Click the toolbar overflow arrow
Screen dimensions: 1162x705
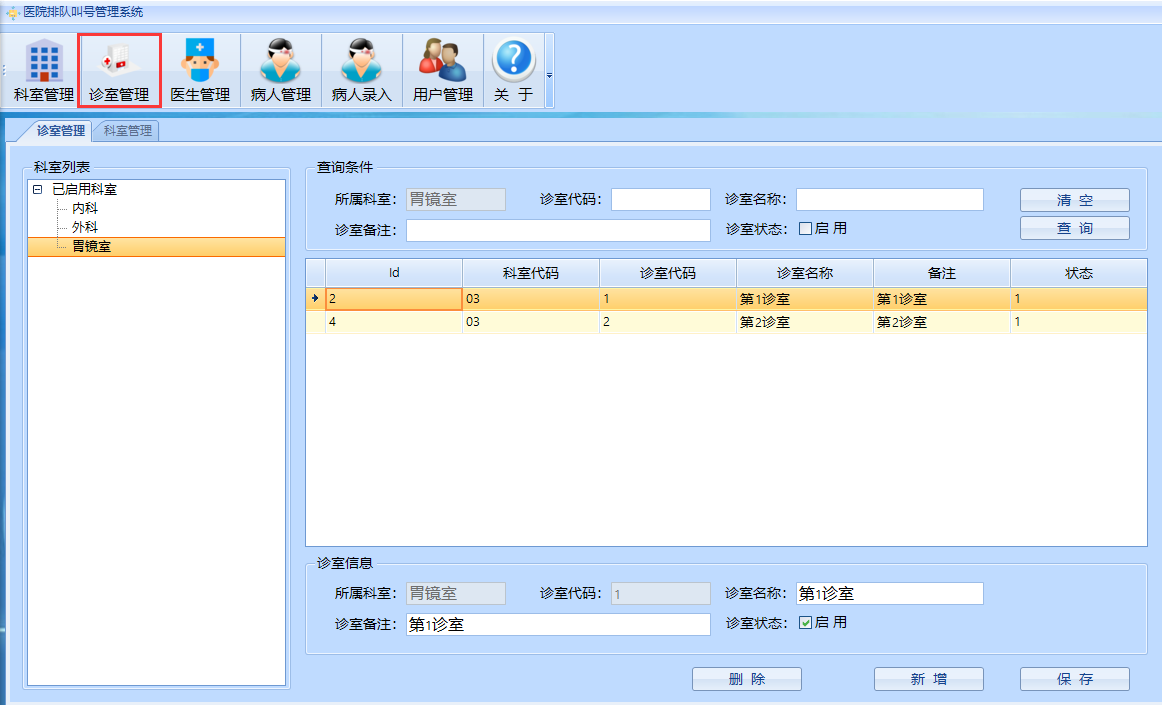(549, 75)
